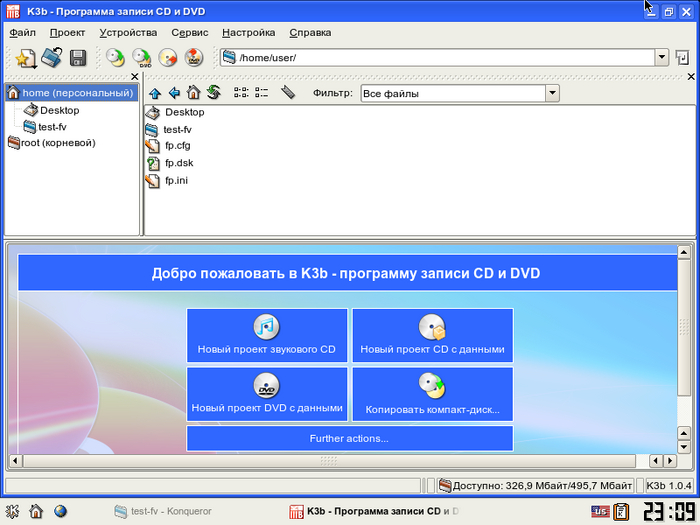Select the fp.cfg file in list
Image resolution: width=700 pixels, height=525 pixels.
[177, 145]
